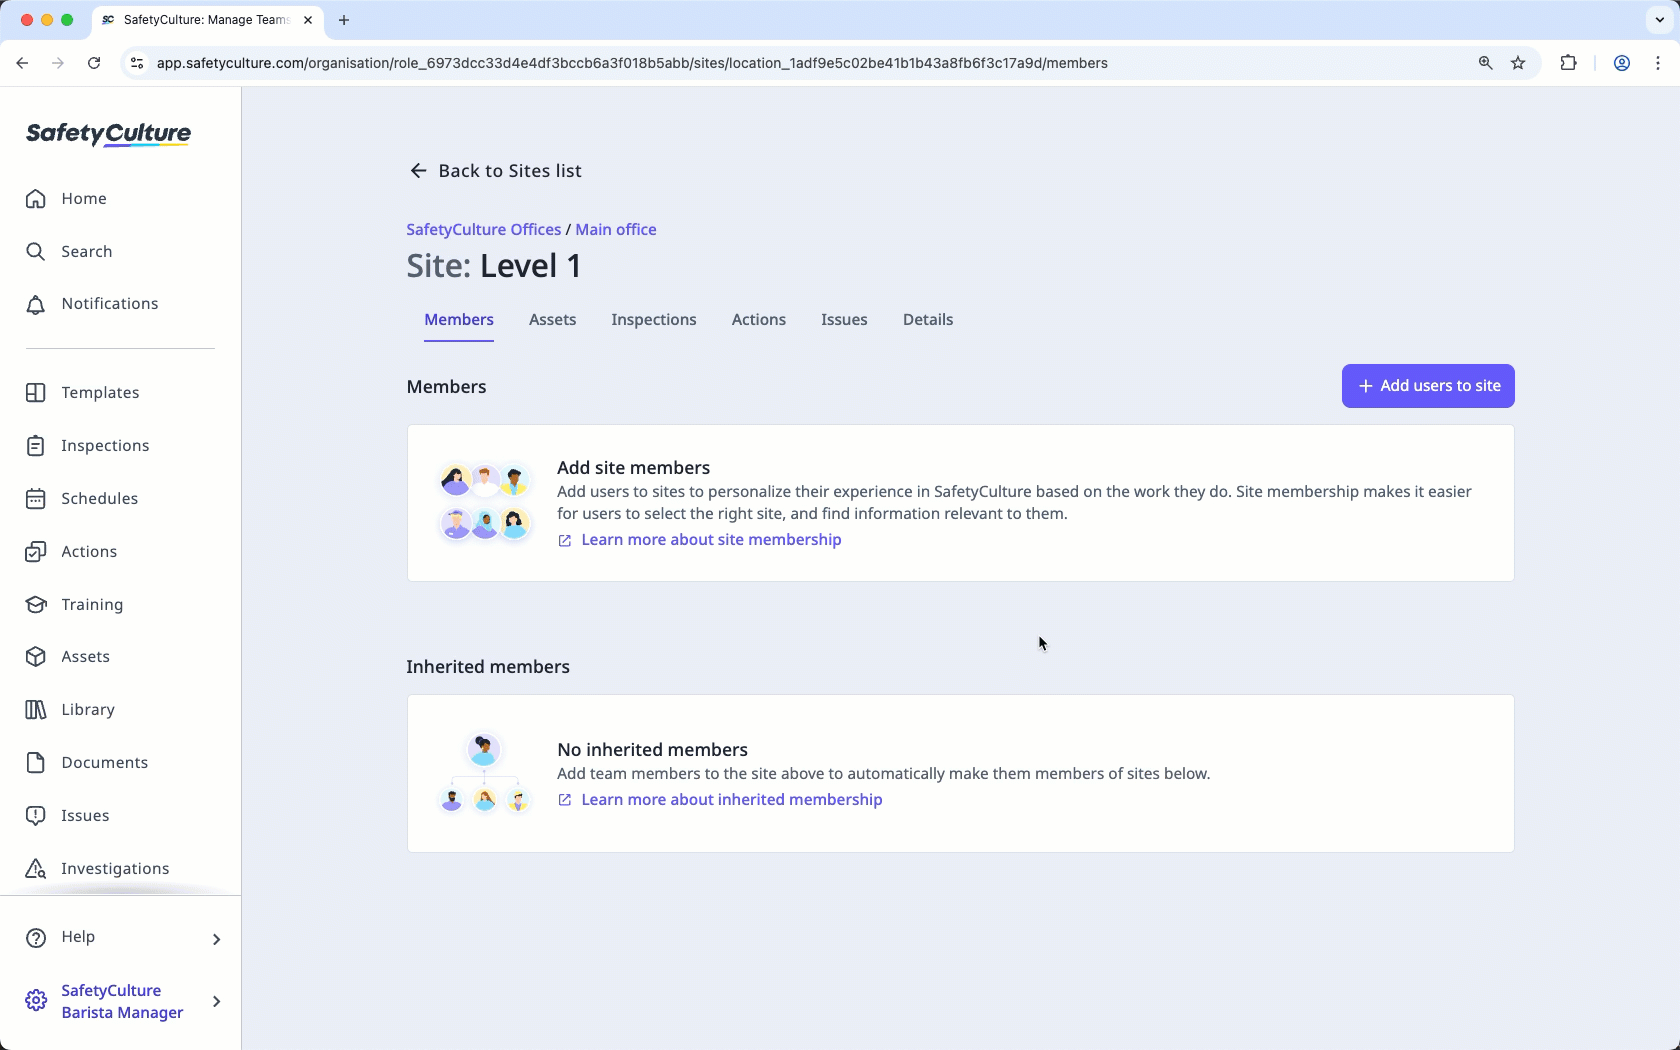Click the Search magnifier icon in sidebar

(x=36, y=252)
